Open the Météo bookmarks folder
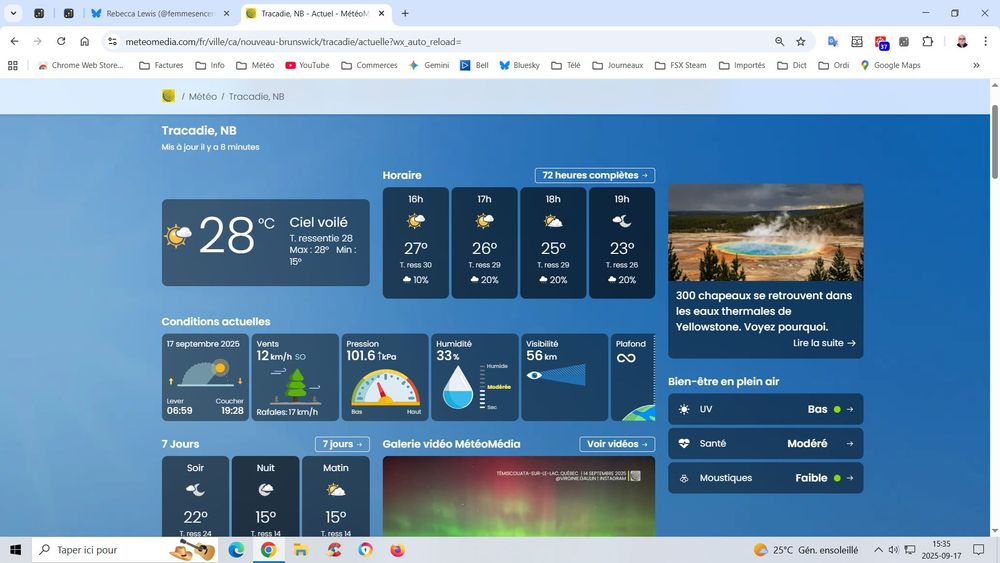Screen dimensions: 1000x563 coord(255,65)
